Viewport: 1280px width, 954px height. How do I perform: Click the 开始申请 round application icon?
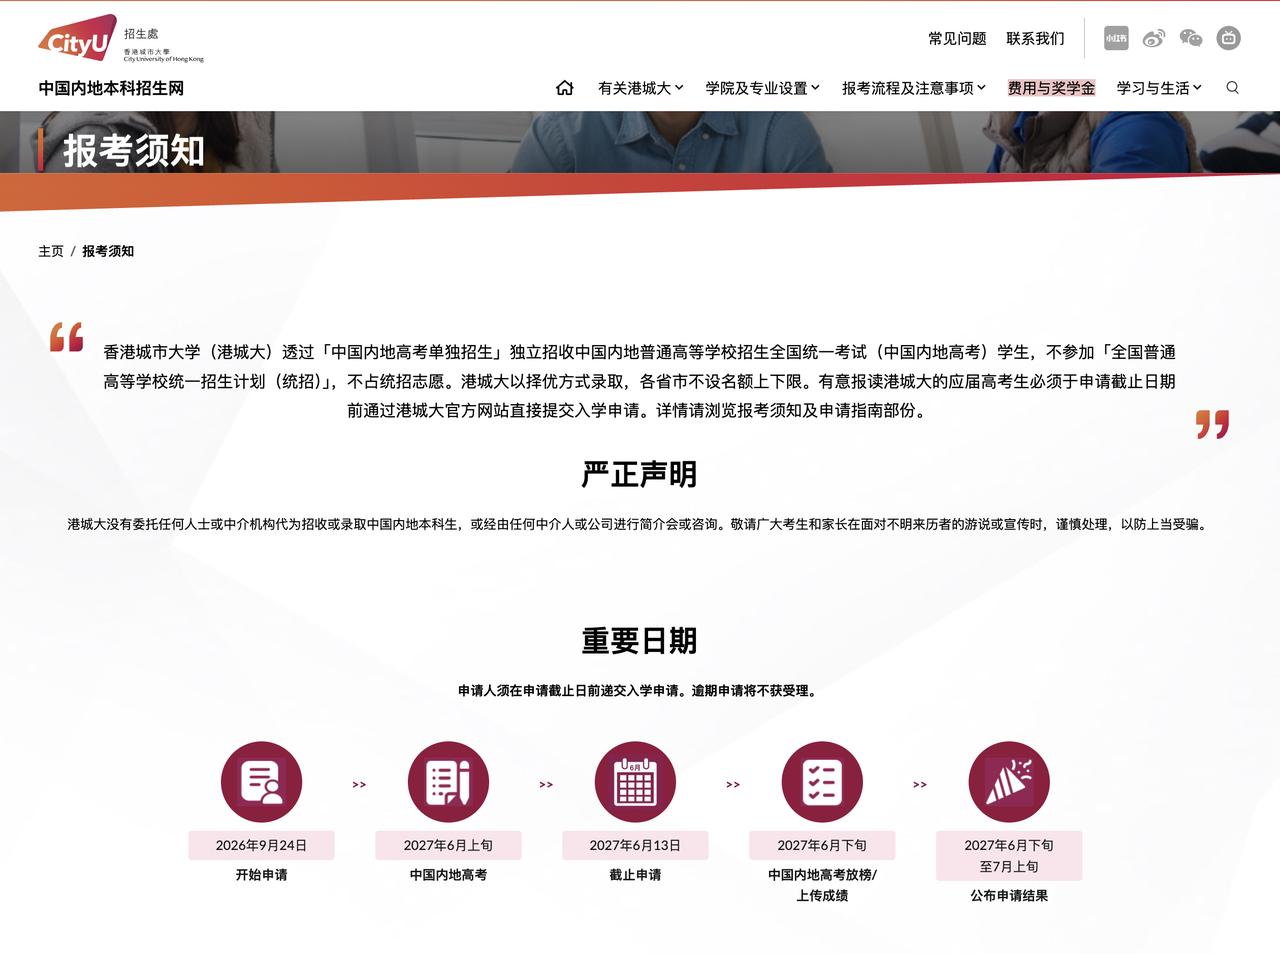point(261,782)
